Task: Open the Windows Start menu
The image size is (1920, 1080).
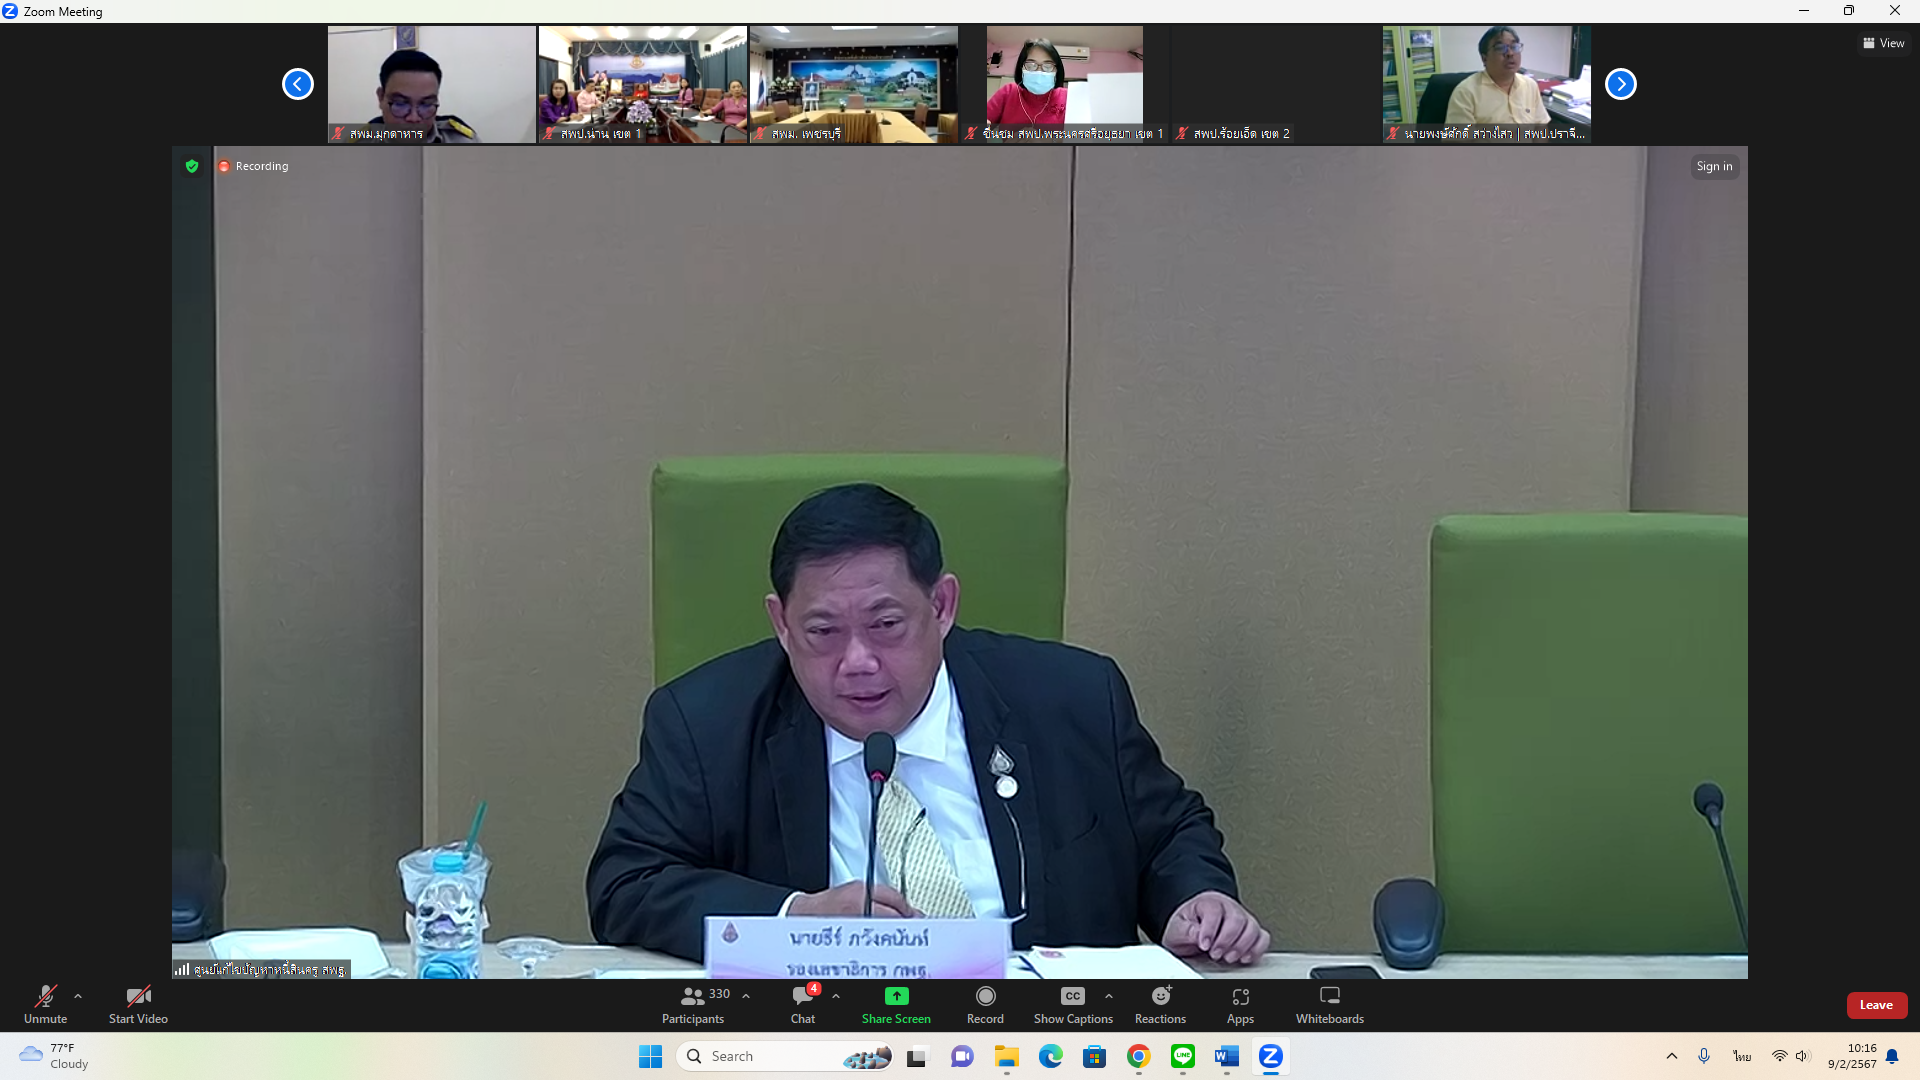Action: [x=651, y=1056]
